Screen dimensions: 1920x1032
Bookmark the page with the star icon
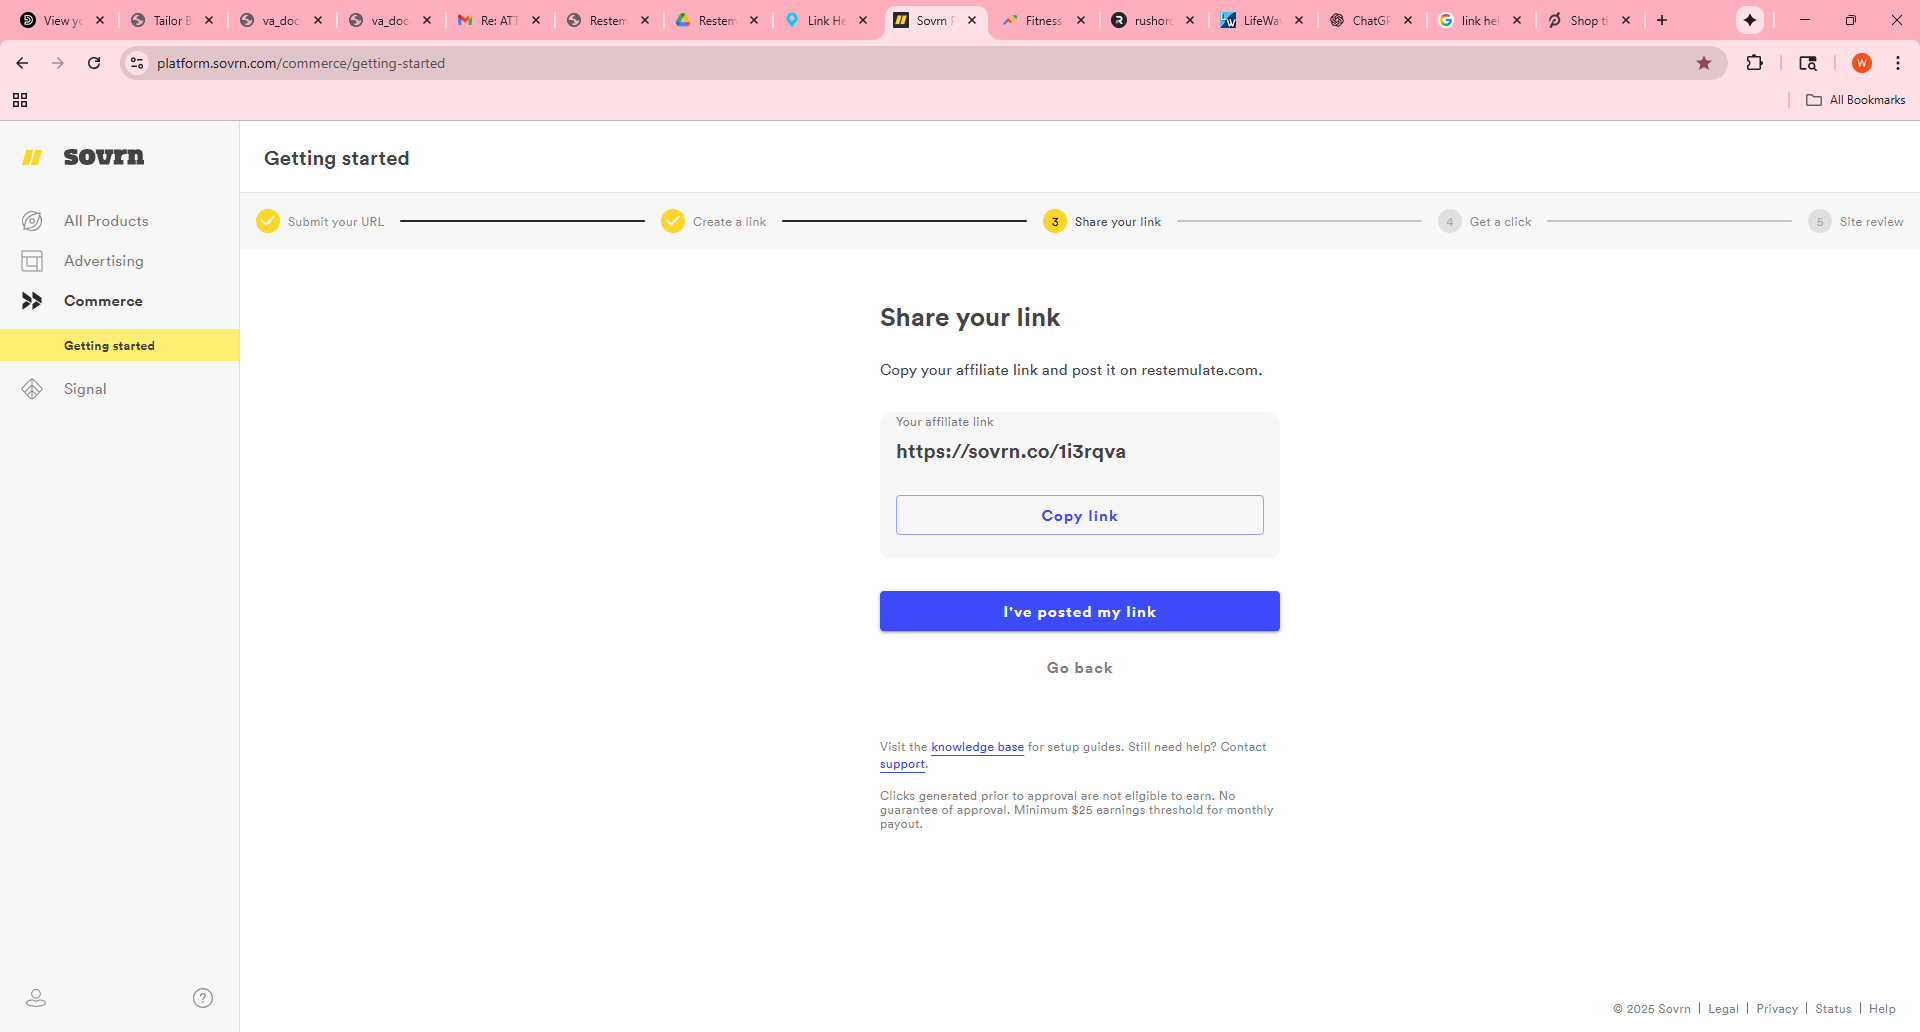(1704, 63)
